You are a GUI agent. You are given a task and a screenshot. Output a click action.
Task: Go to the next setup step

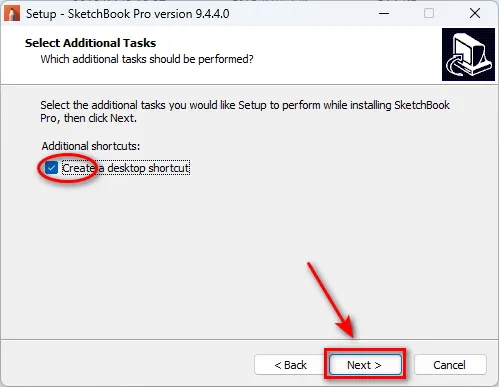365,365
